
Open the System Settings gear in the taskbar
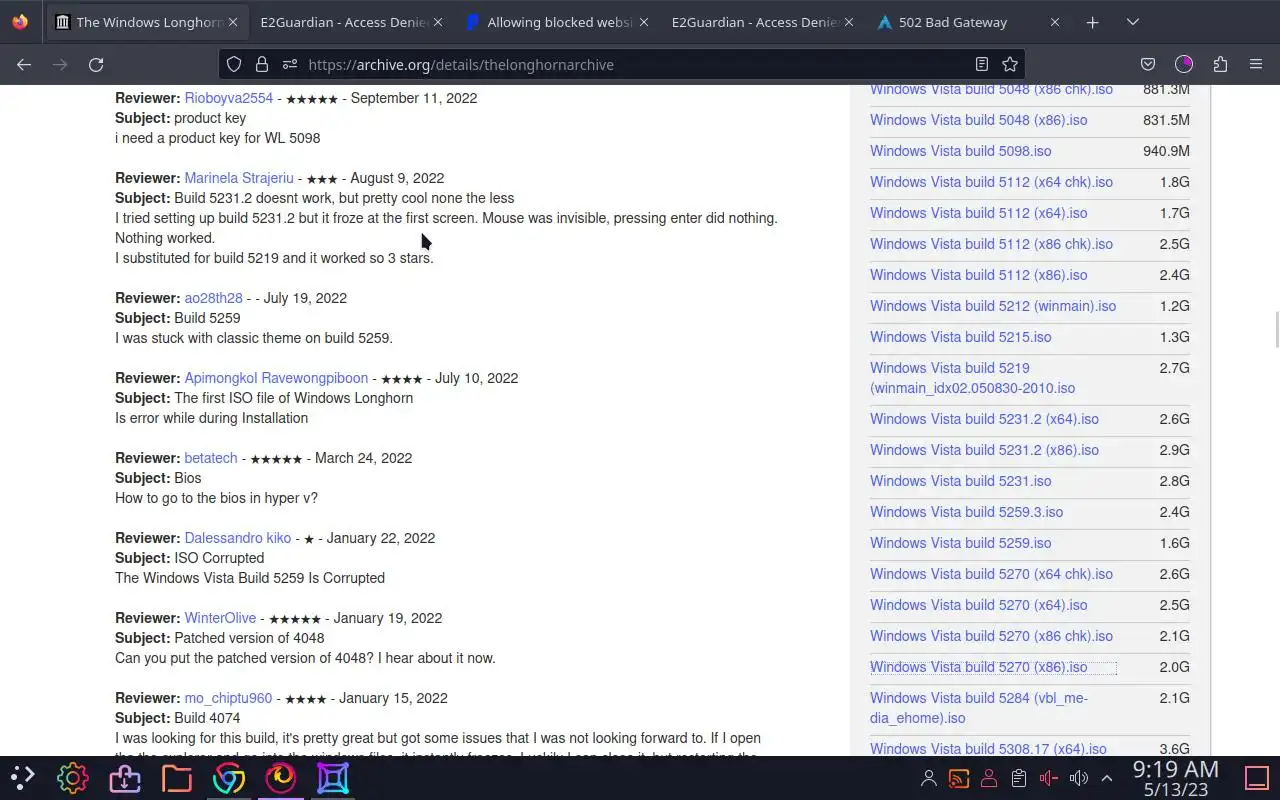pos(73,777)
